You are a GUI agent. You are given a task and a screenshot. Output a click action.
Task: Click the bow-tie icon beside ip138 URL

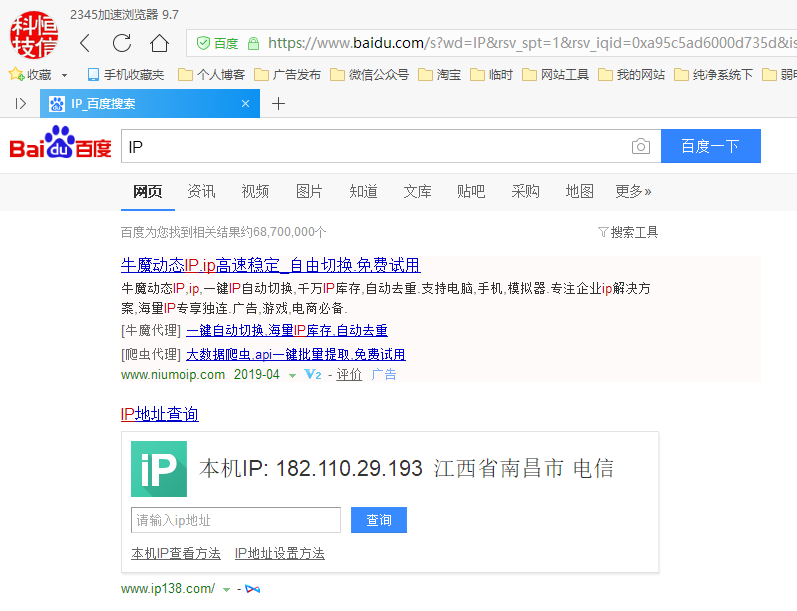pyautogui.click(x=253, y=589)
